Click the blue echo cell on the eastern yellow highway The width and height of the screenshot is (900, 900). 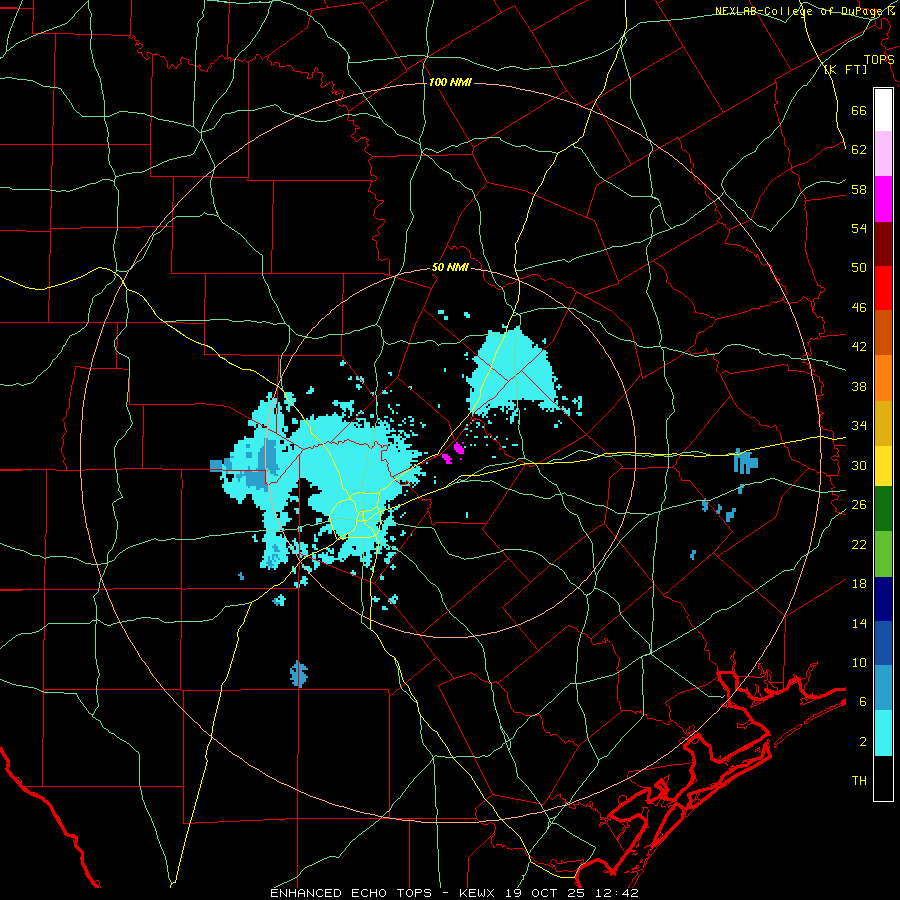point(745,461)
